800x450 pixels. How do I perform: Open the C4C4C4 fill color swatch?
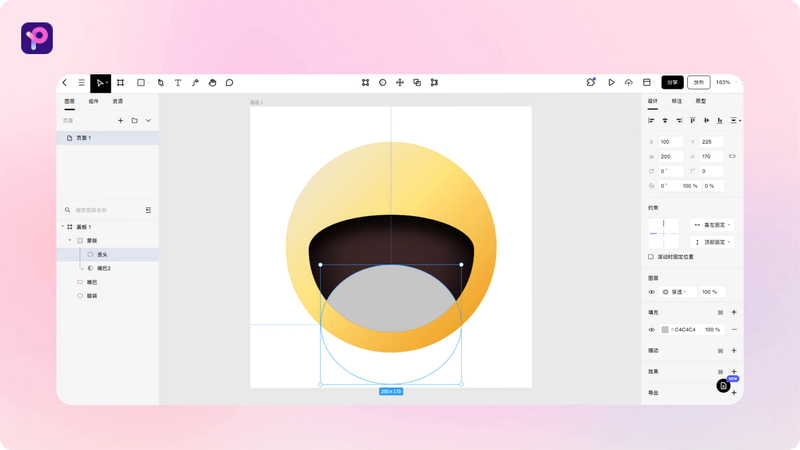[665, 330]
